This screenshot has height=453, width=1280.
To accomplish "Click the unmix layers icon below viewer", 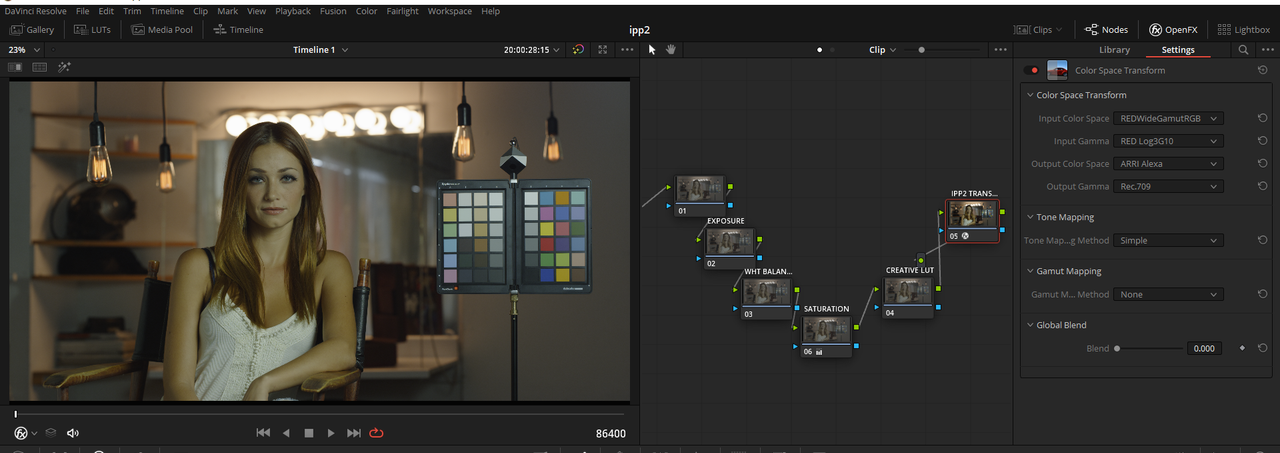I will (51, 433).
